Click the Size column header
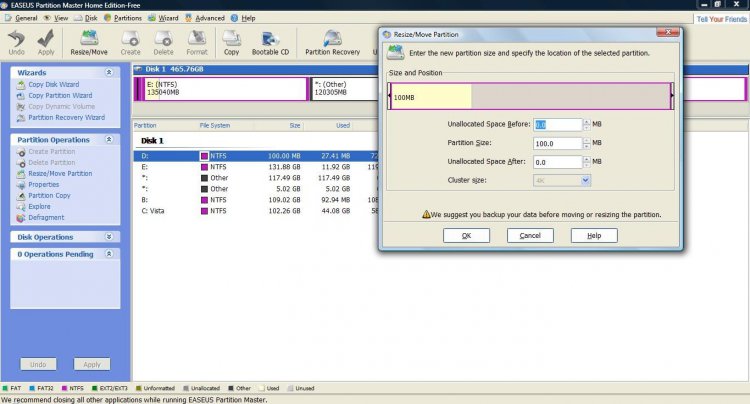This screenshot has height=404, width=750. pyautogui.click(x=295, y=125)
